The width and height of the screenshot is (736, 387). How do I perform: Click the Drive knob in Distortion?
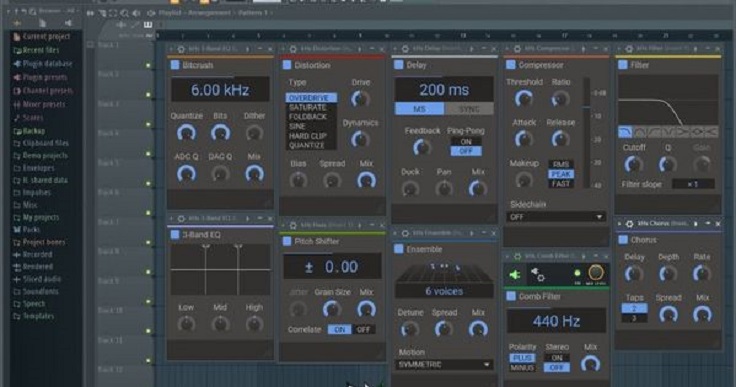pyautogui.click(x=360, y=99)
